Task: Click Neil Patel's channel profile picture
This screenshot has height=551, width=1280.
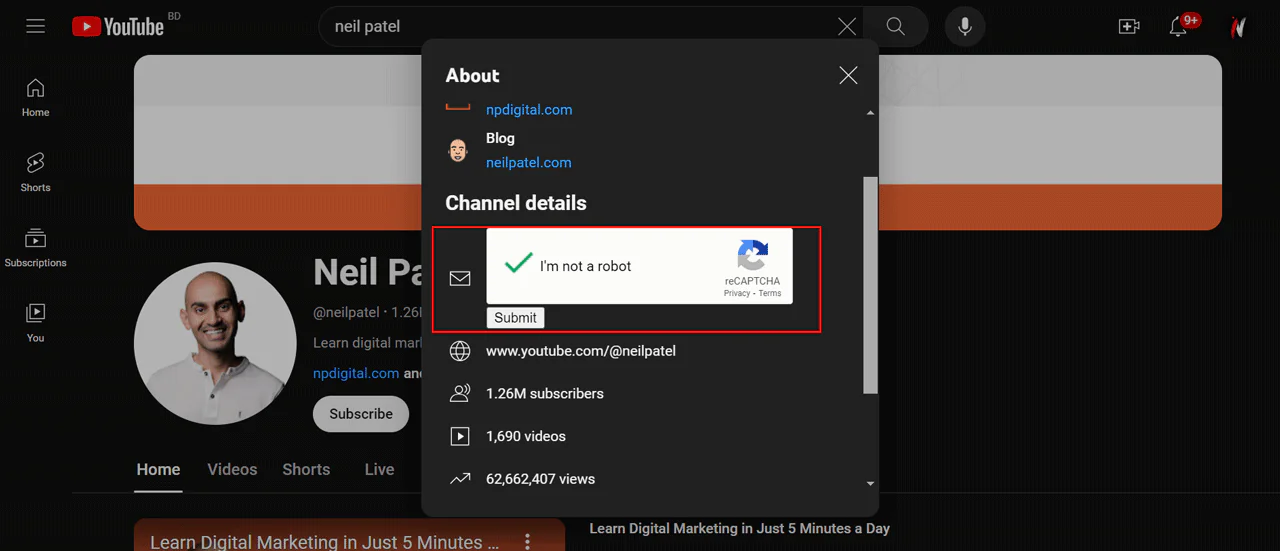Action: [x=215, y=345]
